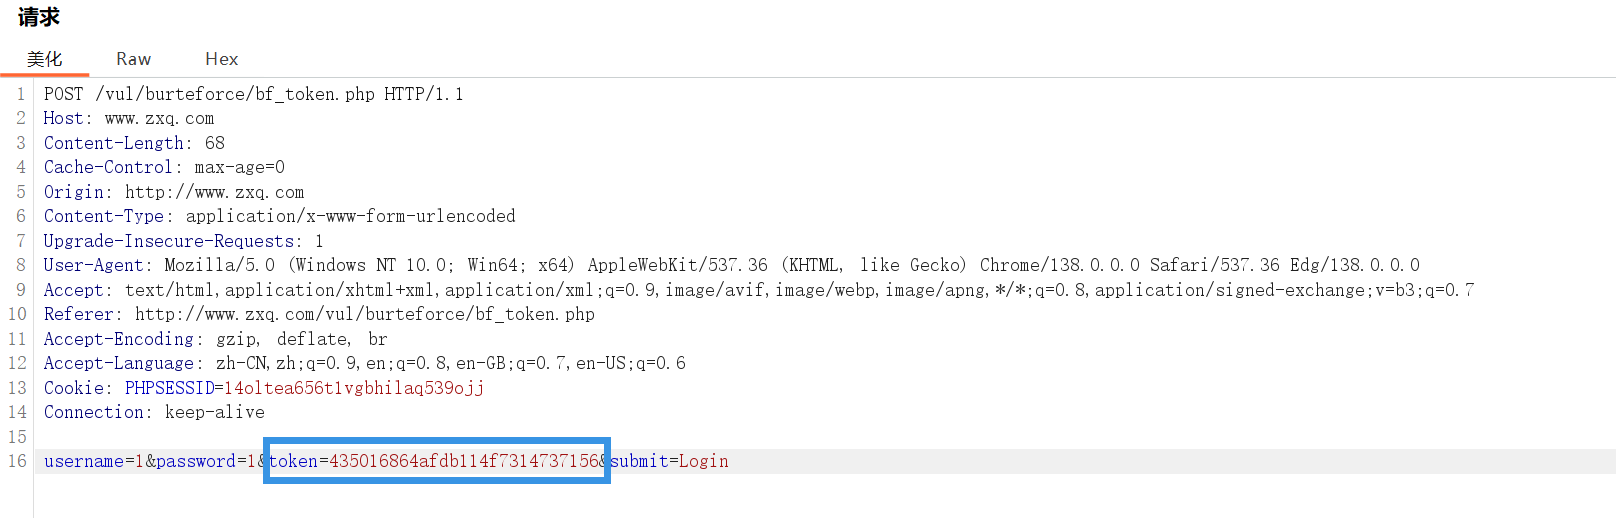Select the Content-Length value 68
Viewport: 1616px width, 518px height.
tap(215, 143)
